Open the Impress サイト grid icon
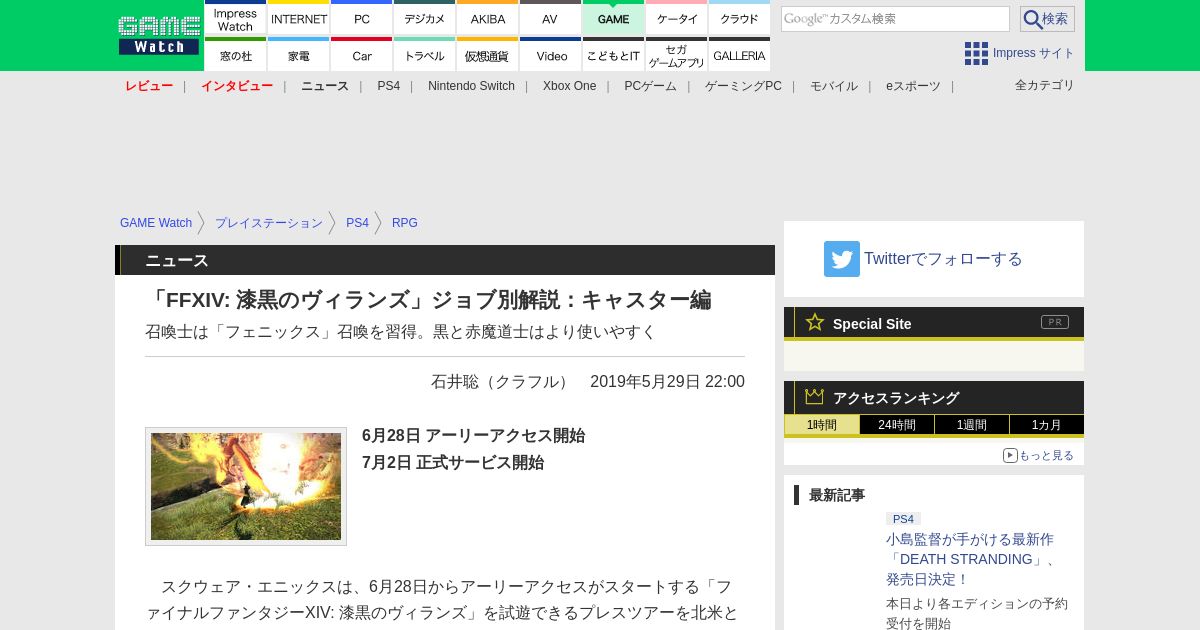This screenshot has width=1200, height=630. click(x=976, y=53)
